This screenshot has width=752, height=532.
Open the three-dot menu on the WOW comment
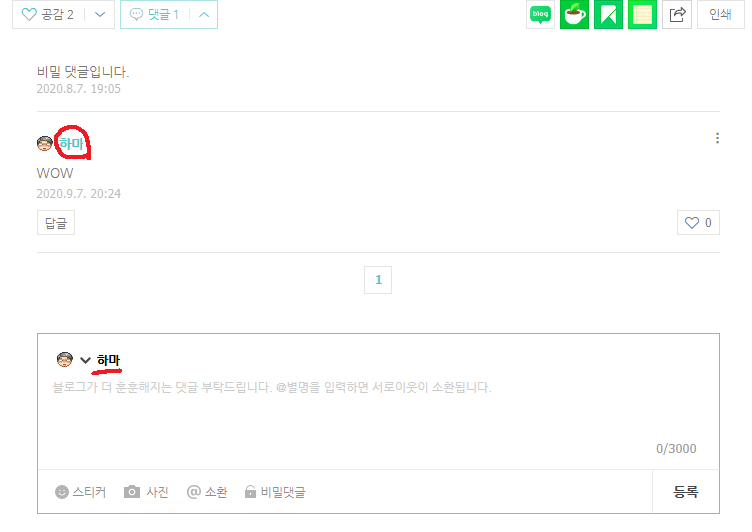pos(717,138)
